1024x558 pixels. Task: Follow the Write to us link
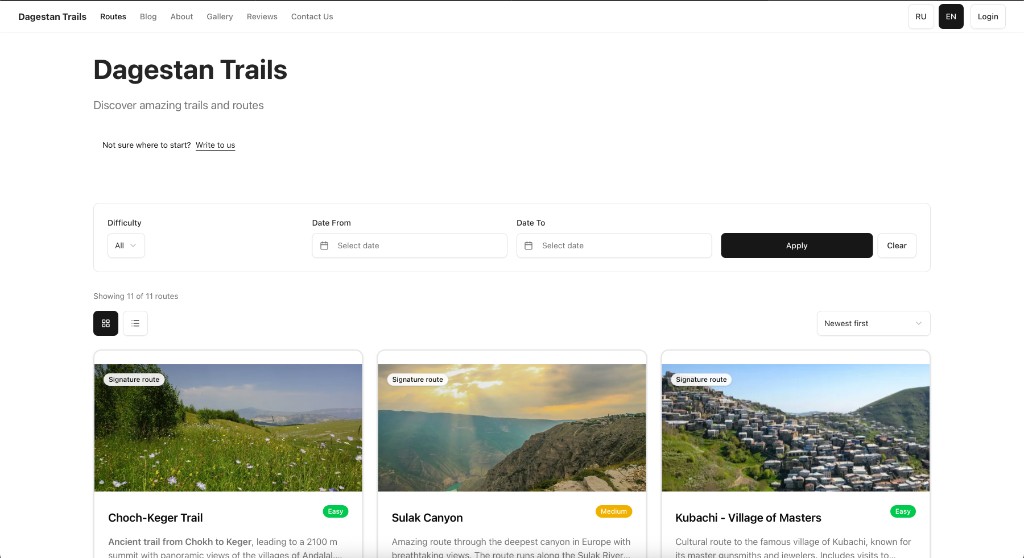click(x=215, y=146)
